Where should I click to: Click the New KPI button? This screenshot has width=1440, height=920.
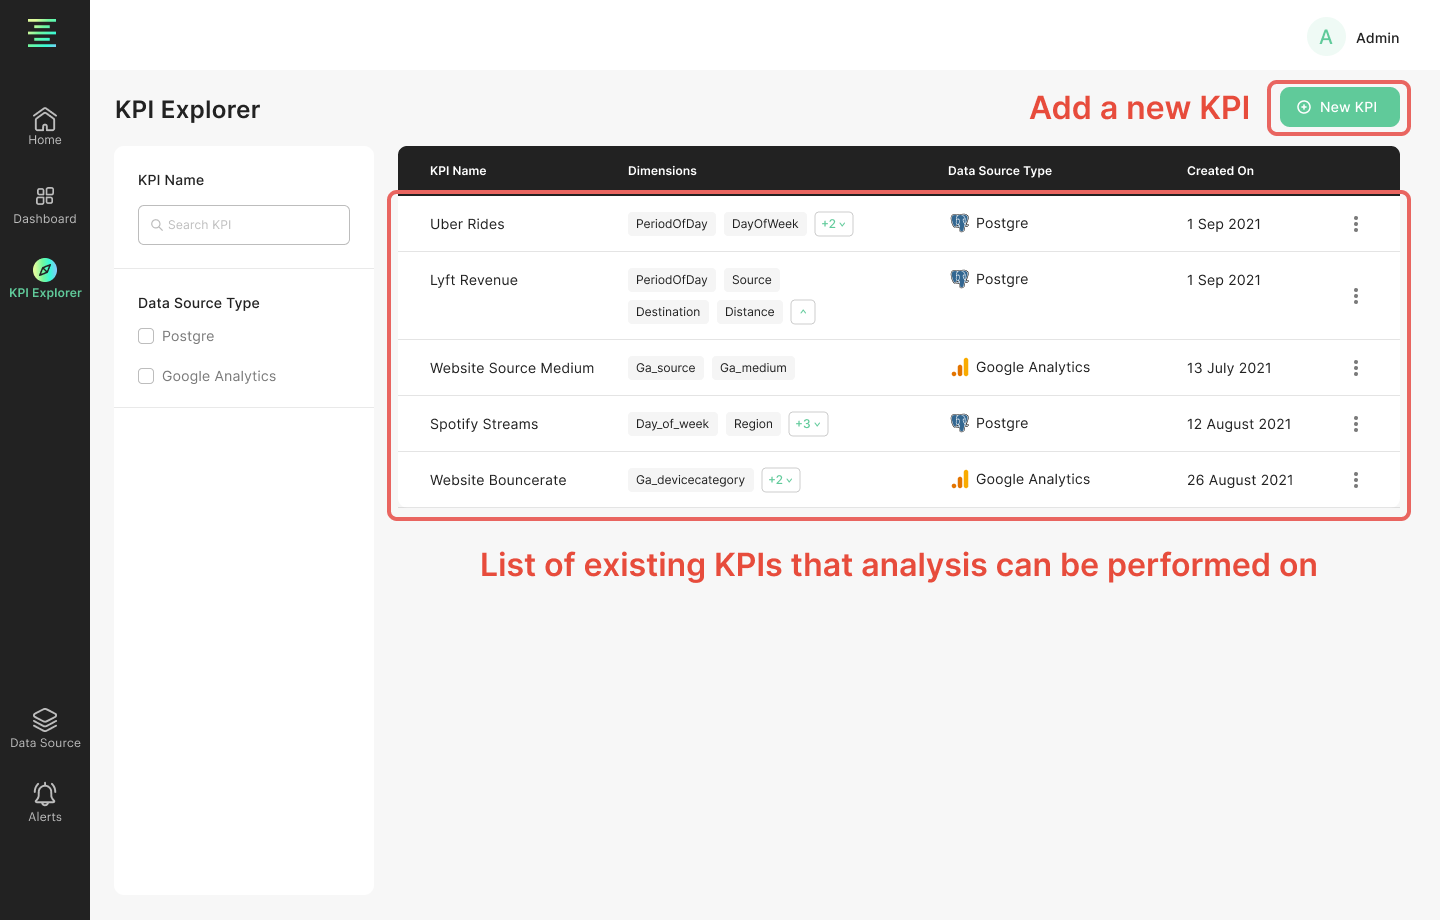click(x=1340, y=107)
